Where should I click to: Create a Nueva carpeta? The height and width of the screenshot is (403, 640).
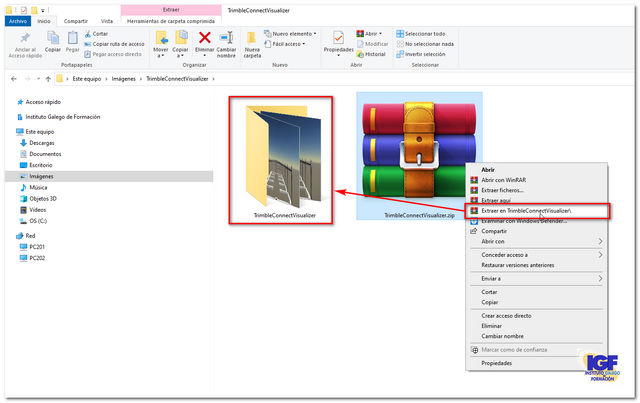coord(252,44)
